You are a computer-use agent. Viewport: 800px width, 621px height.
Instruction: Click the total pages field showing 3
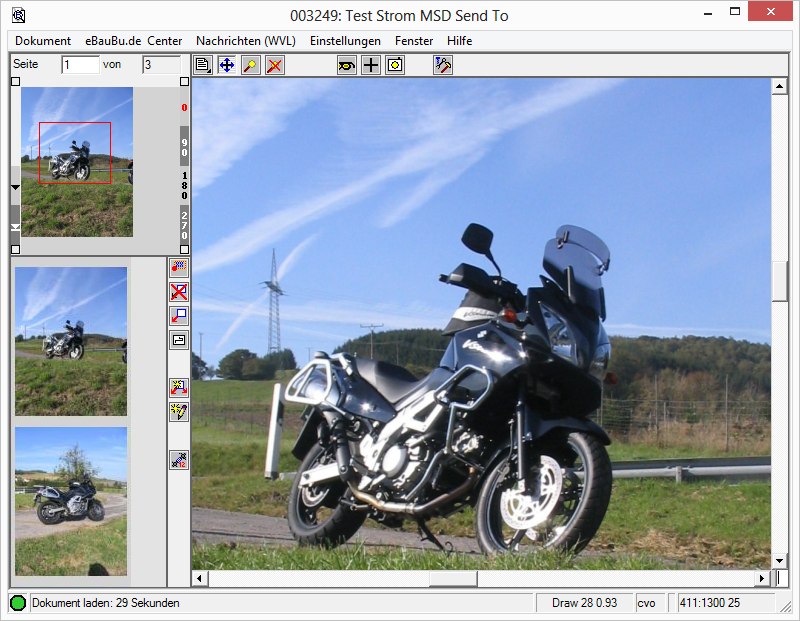[161, 65]
